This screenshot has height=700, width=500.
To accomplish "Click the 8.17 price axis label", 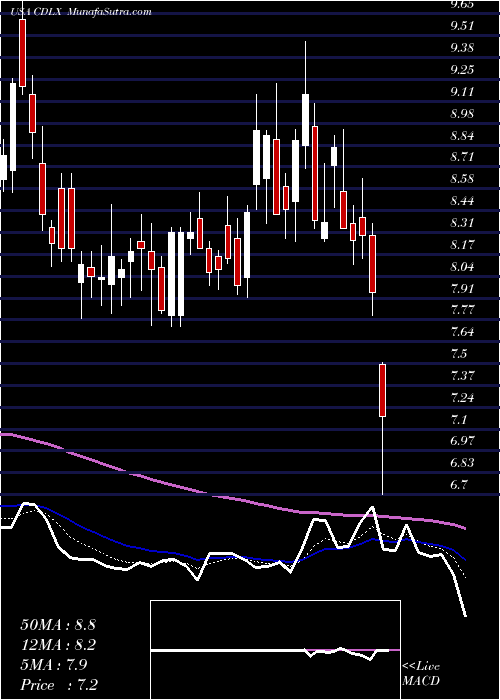I will [463, 245].
